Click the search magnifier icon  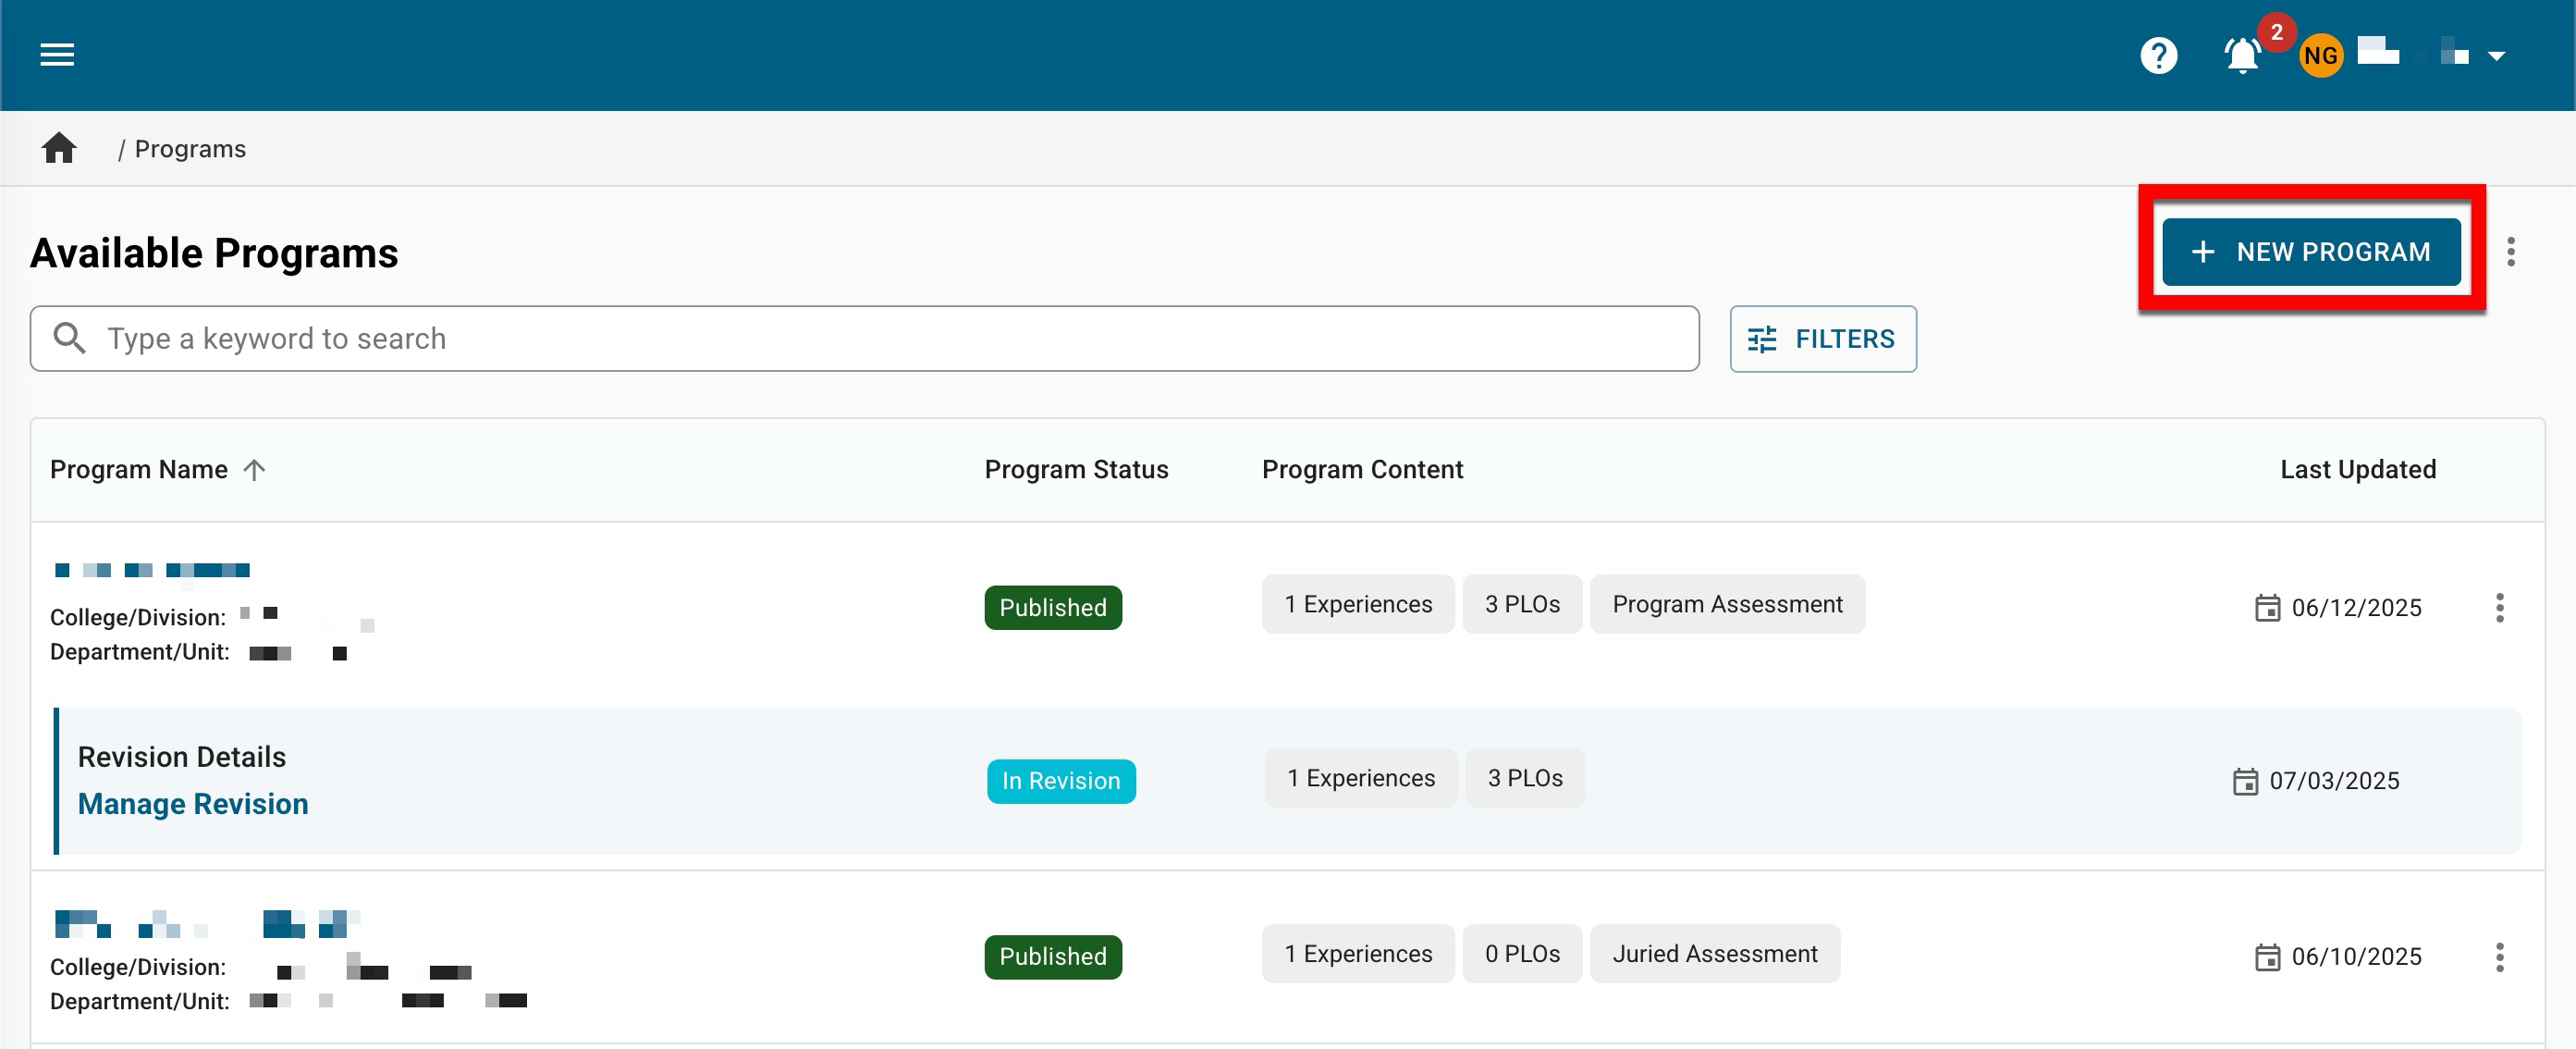point(69,338)
